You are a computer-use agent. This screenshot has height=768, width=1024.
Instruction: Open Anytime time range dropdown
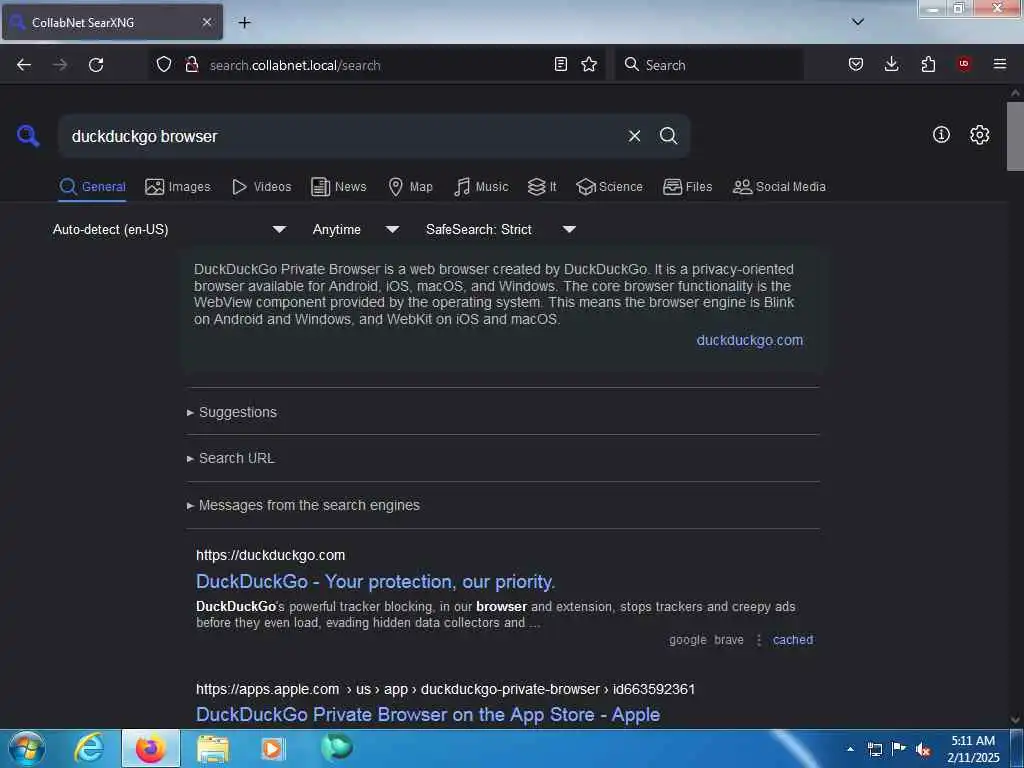pyautogui.click(x=355, y=229)
